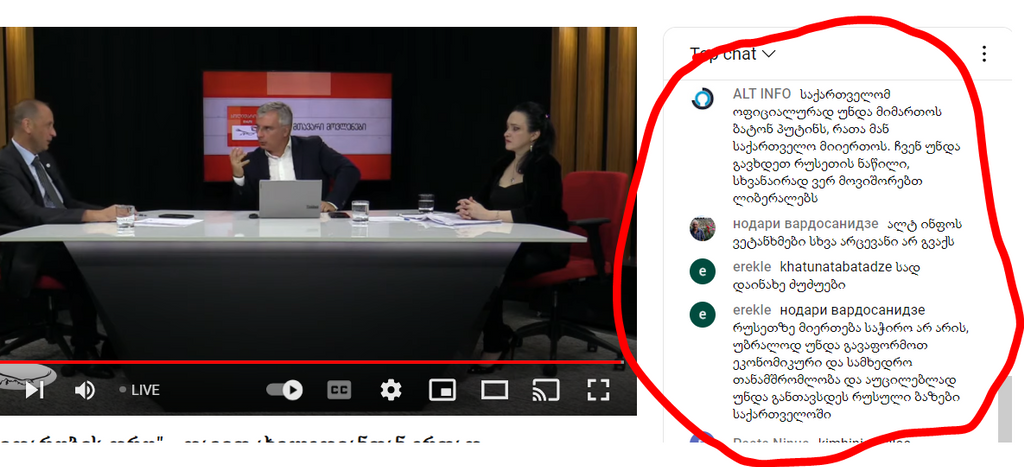Click the LIVE indicator

coord(139,390)
